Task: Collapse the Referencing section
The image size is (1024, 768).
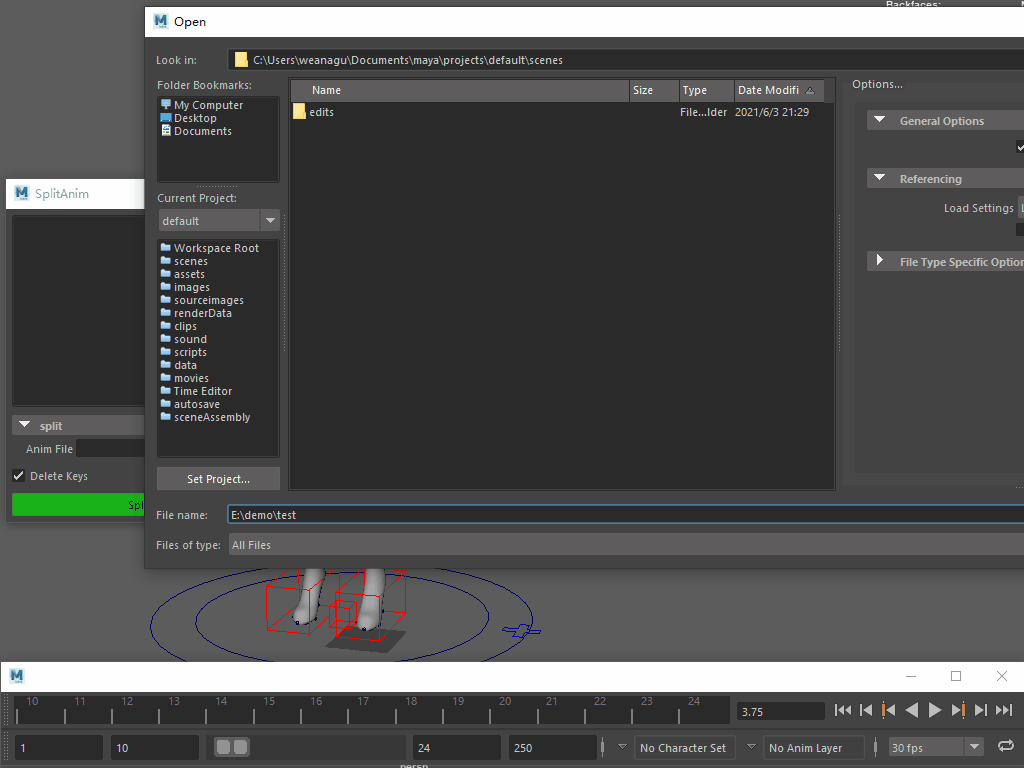Action: [x=880, y=179]
